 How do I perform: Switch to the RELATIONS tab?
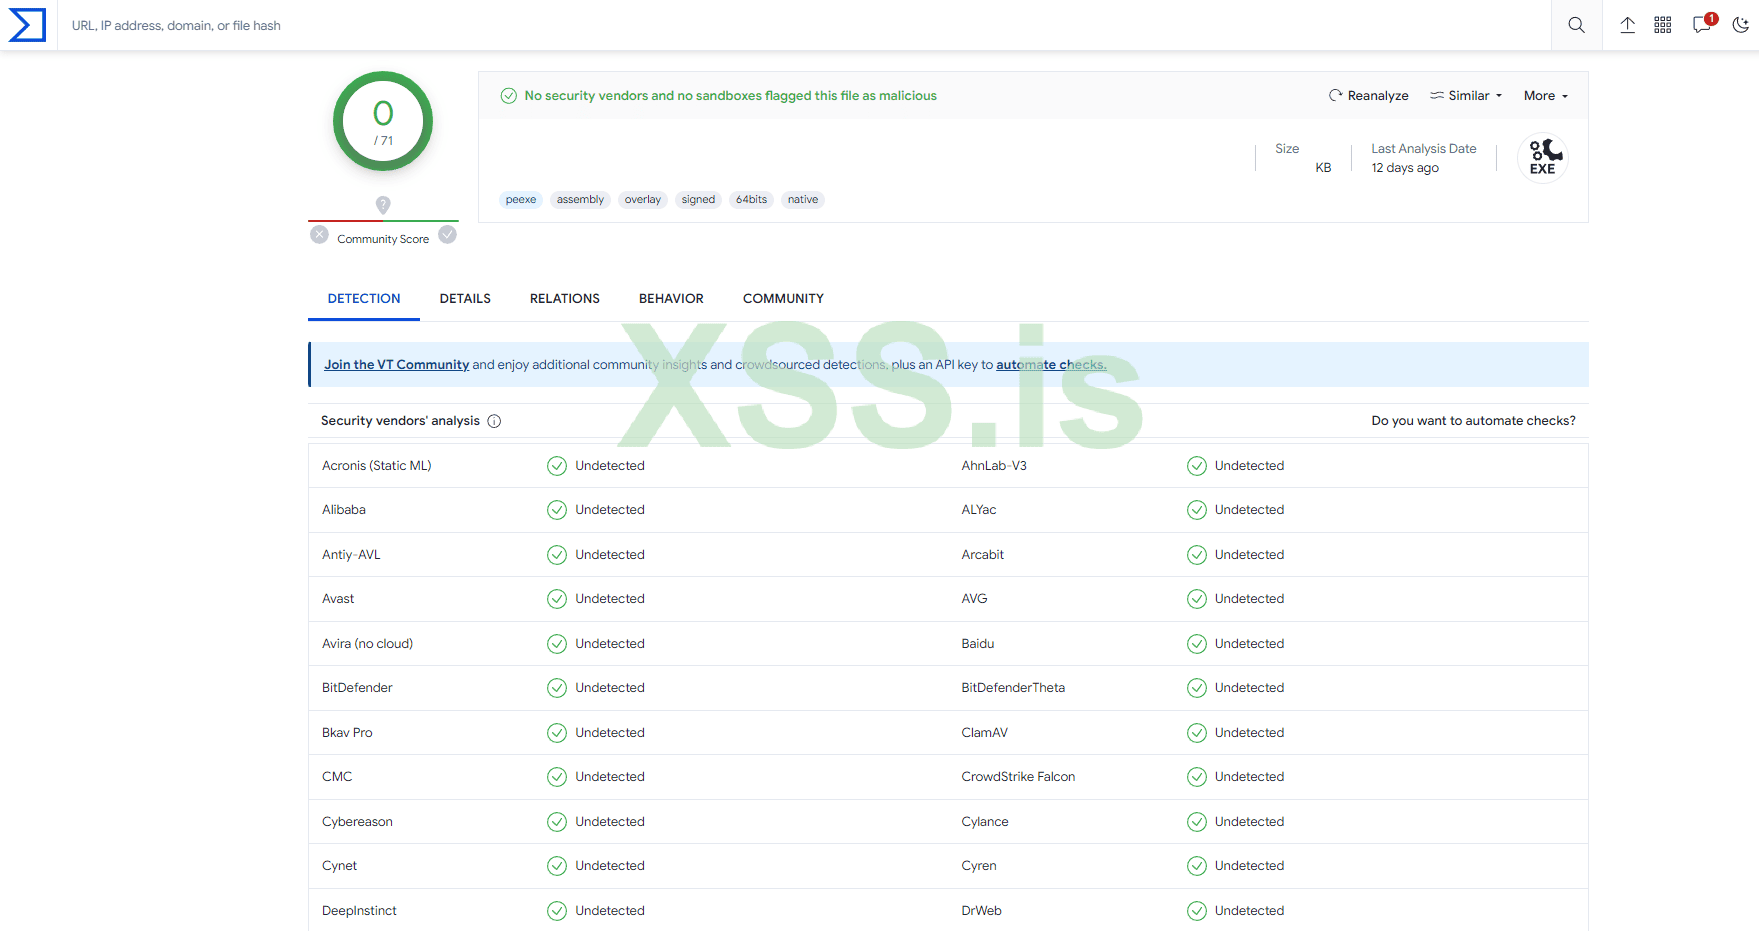(x=565, y=299)
